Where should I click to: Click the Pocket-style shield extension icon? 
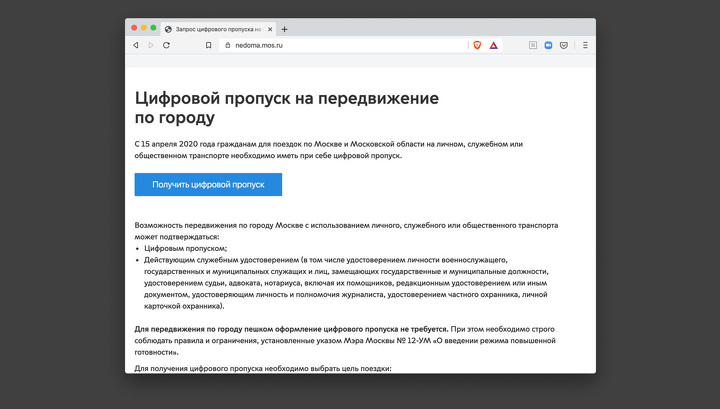tap(564, 45)
